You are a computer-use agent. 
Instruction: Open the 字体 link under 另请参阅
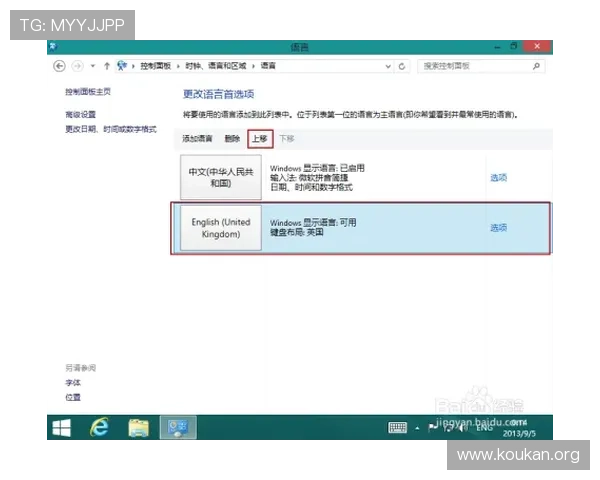coord(73,382)
